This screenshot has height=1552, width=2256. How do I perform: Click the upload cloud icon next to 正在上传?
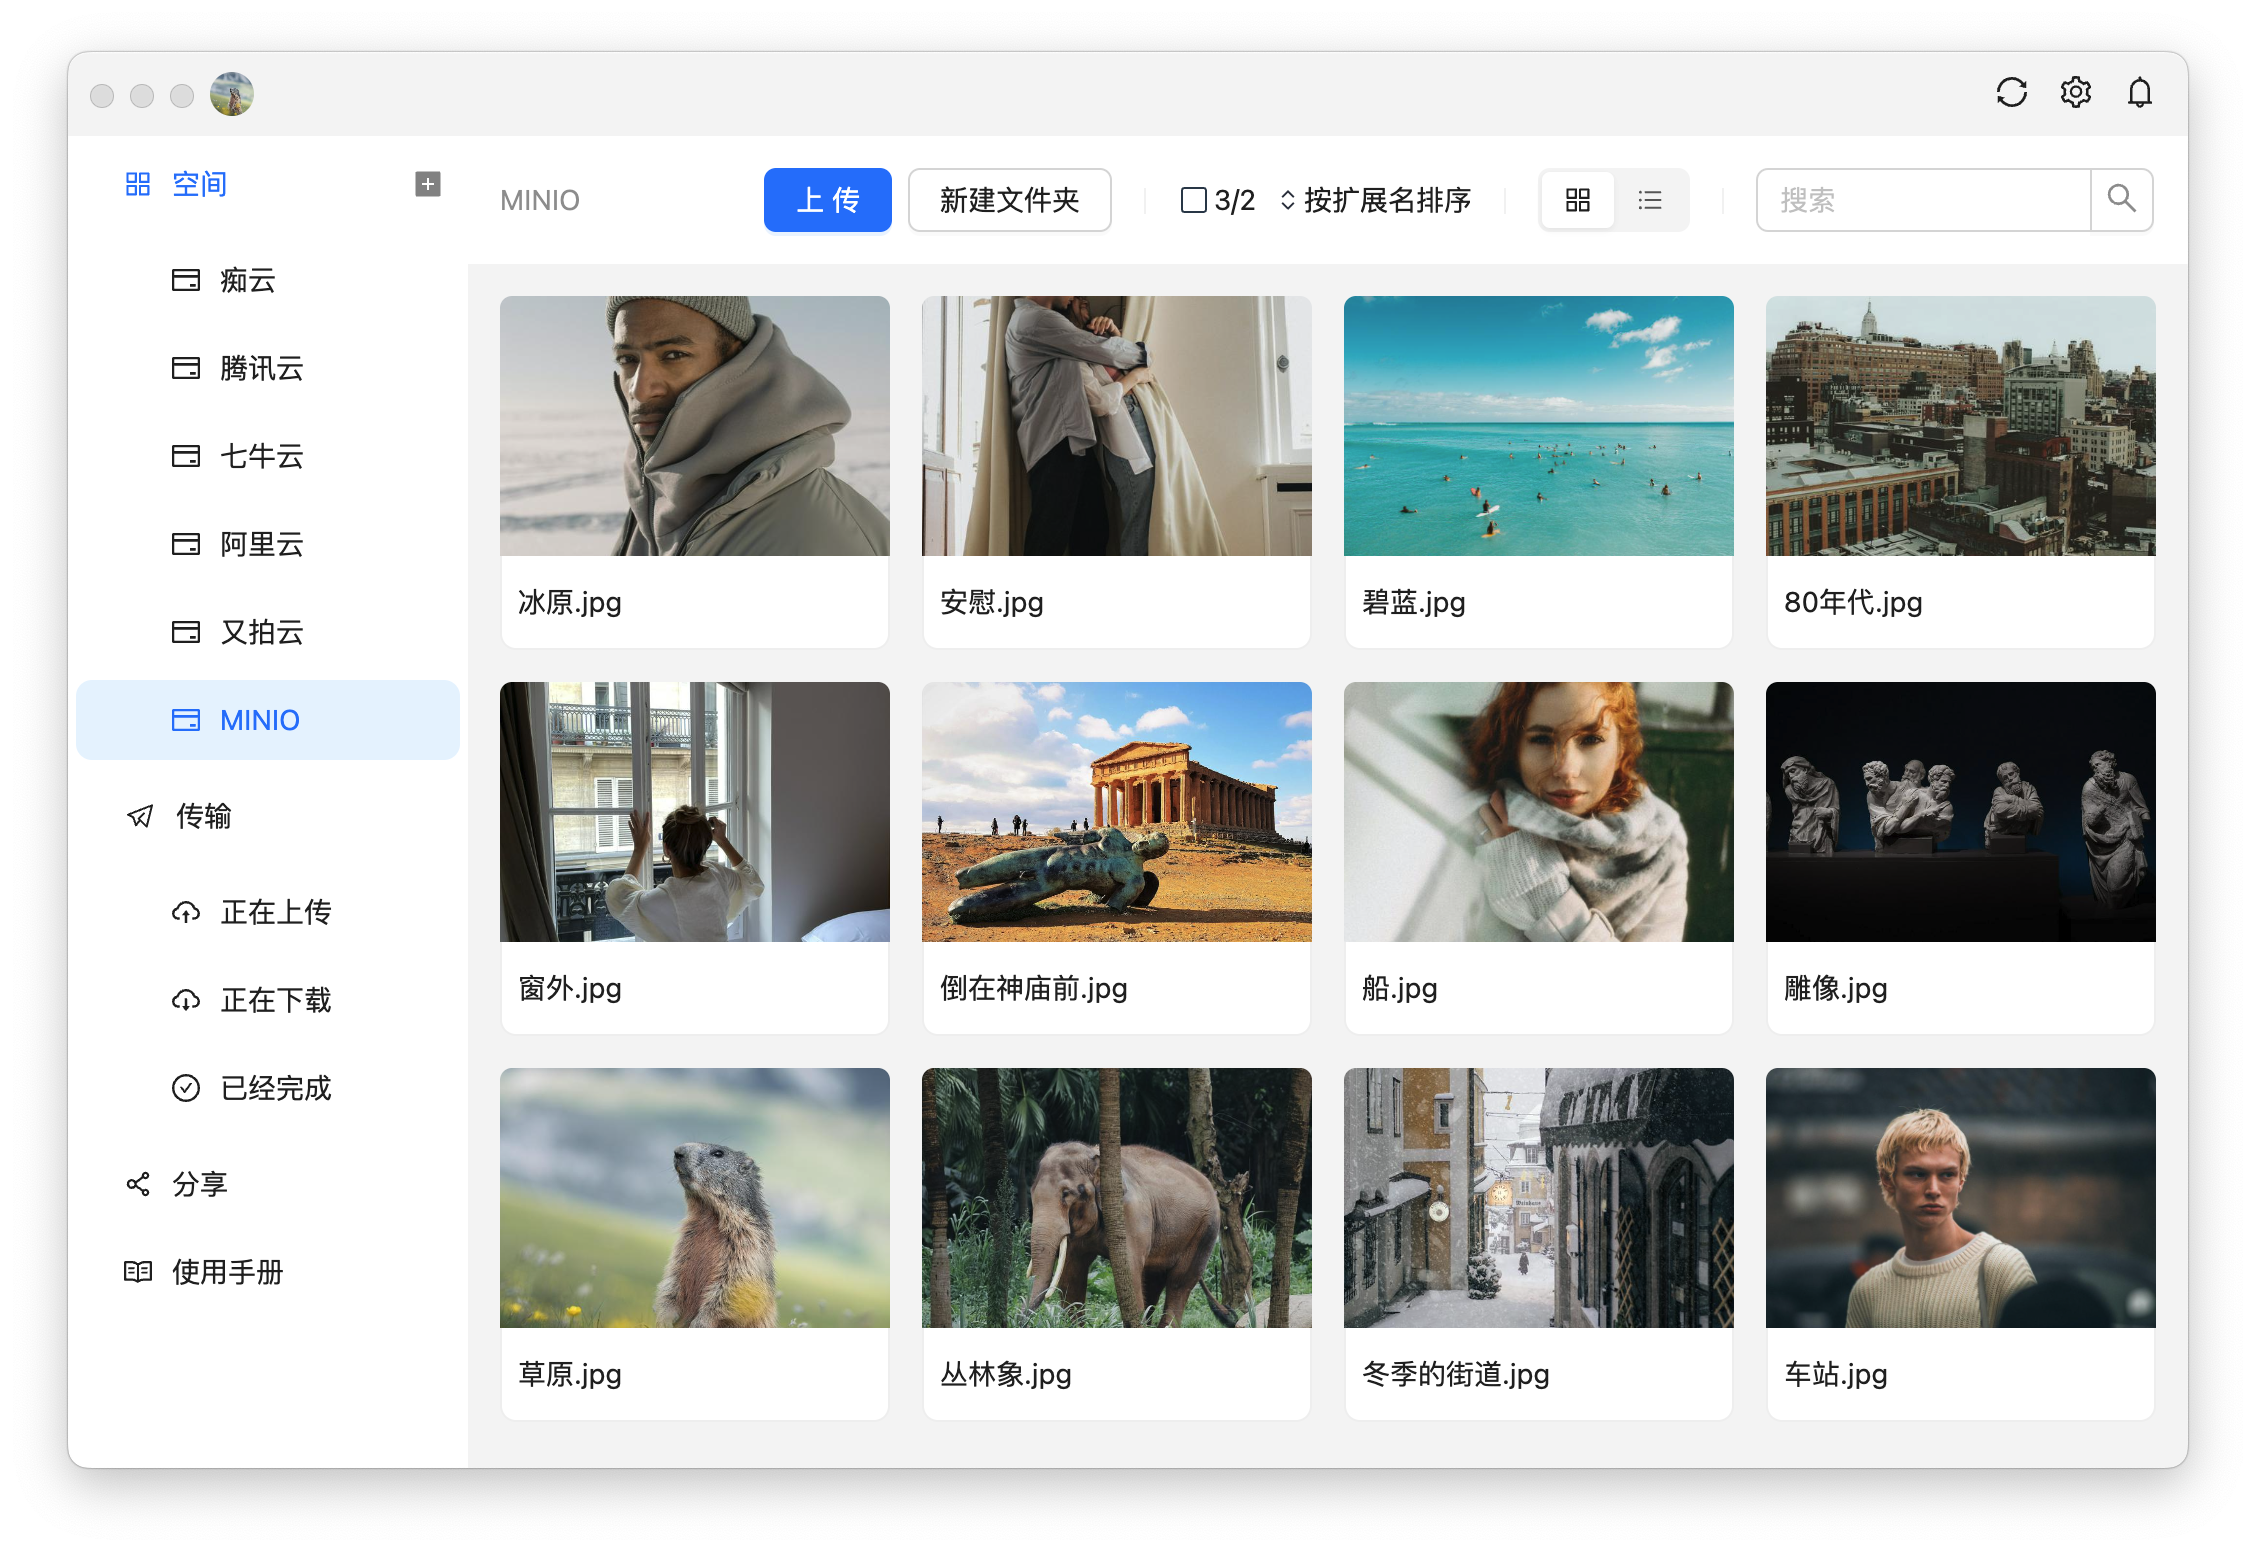pos(187,912)
